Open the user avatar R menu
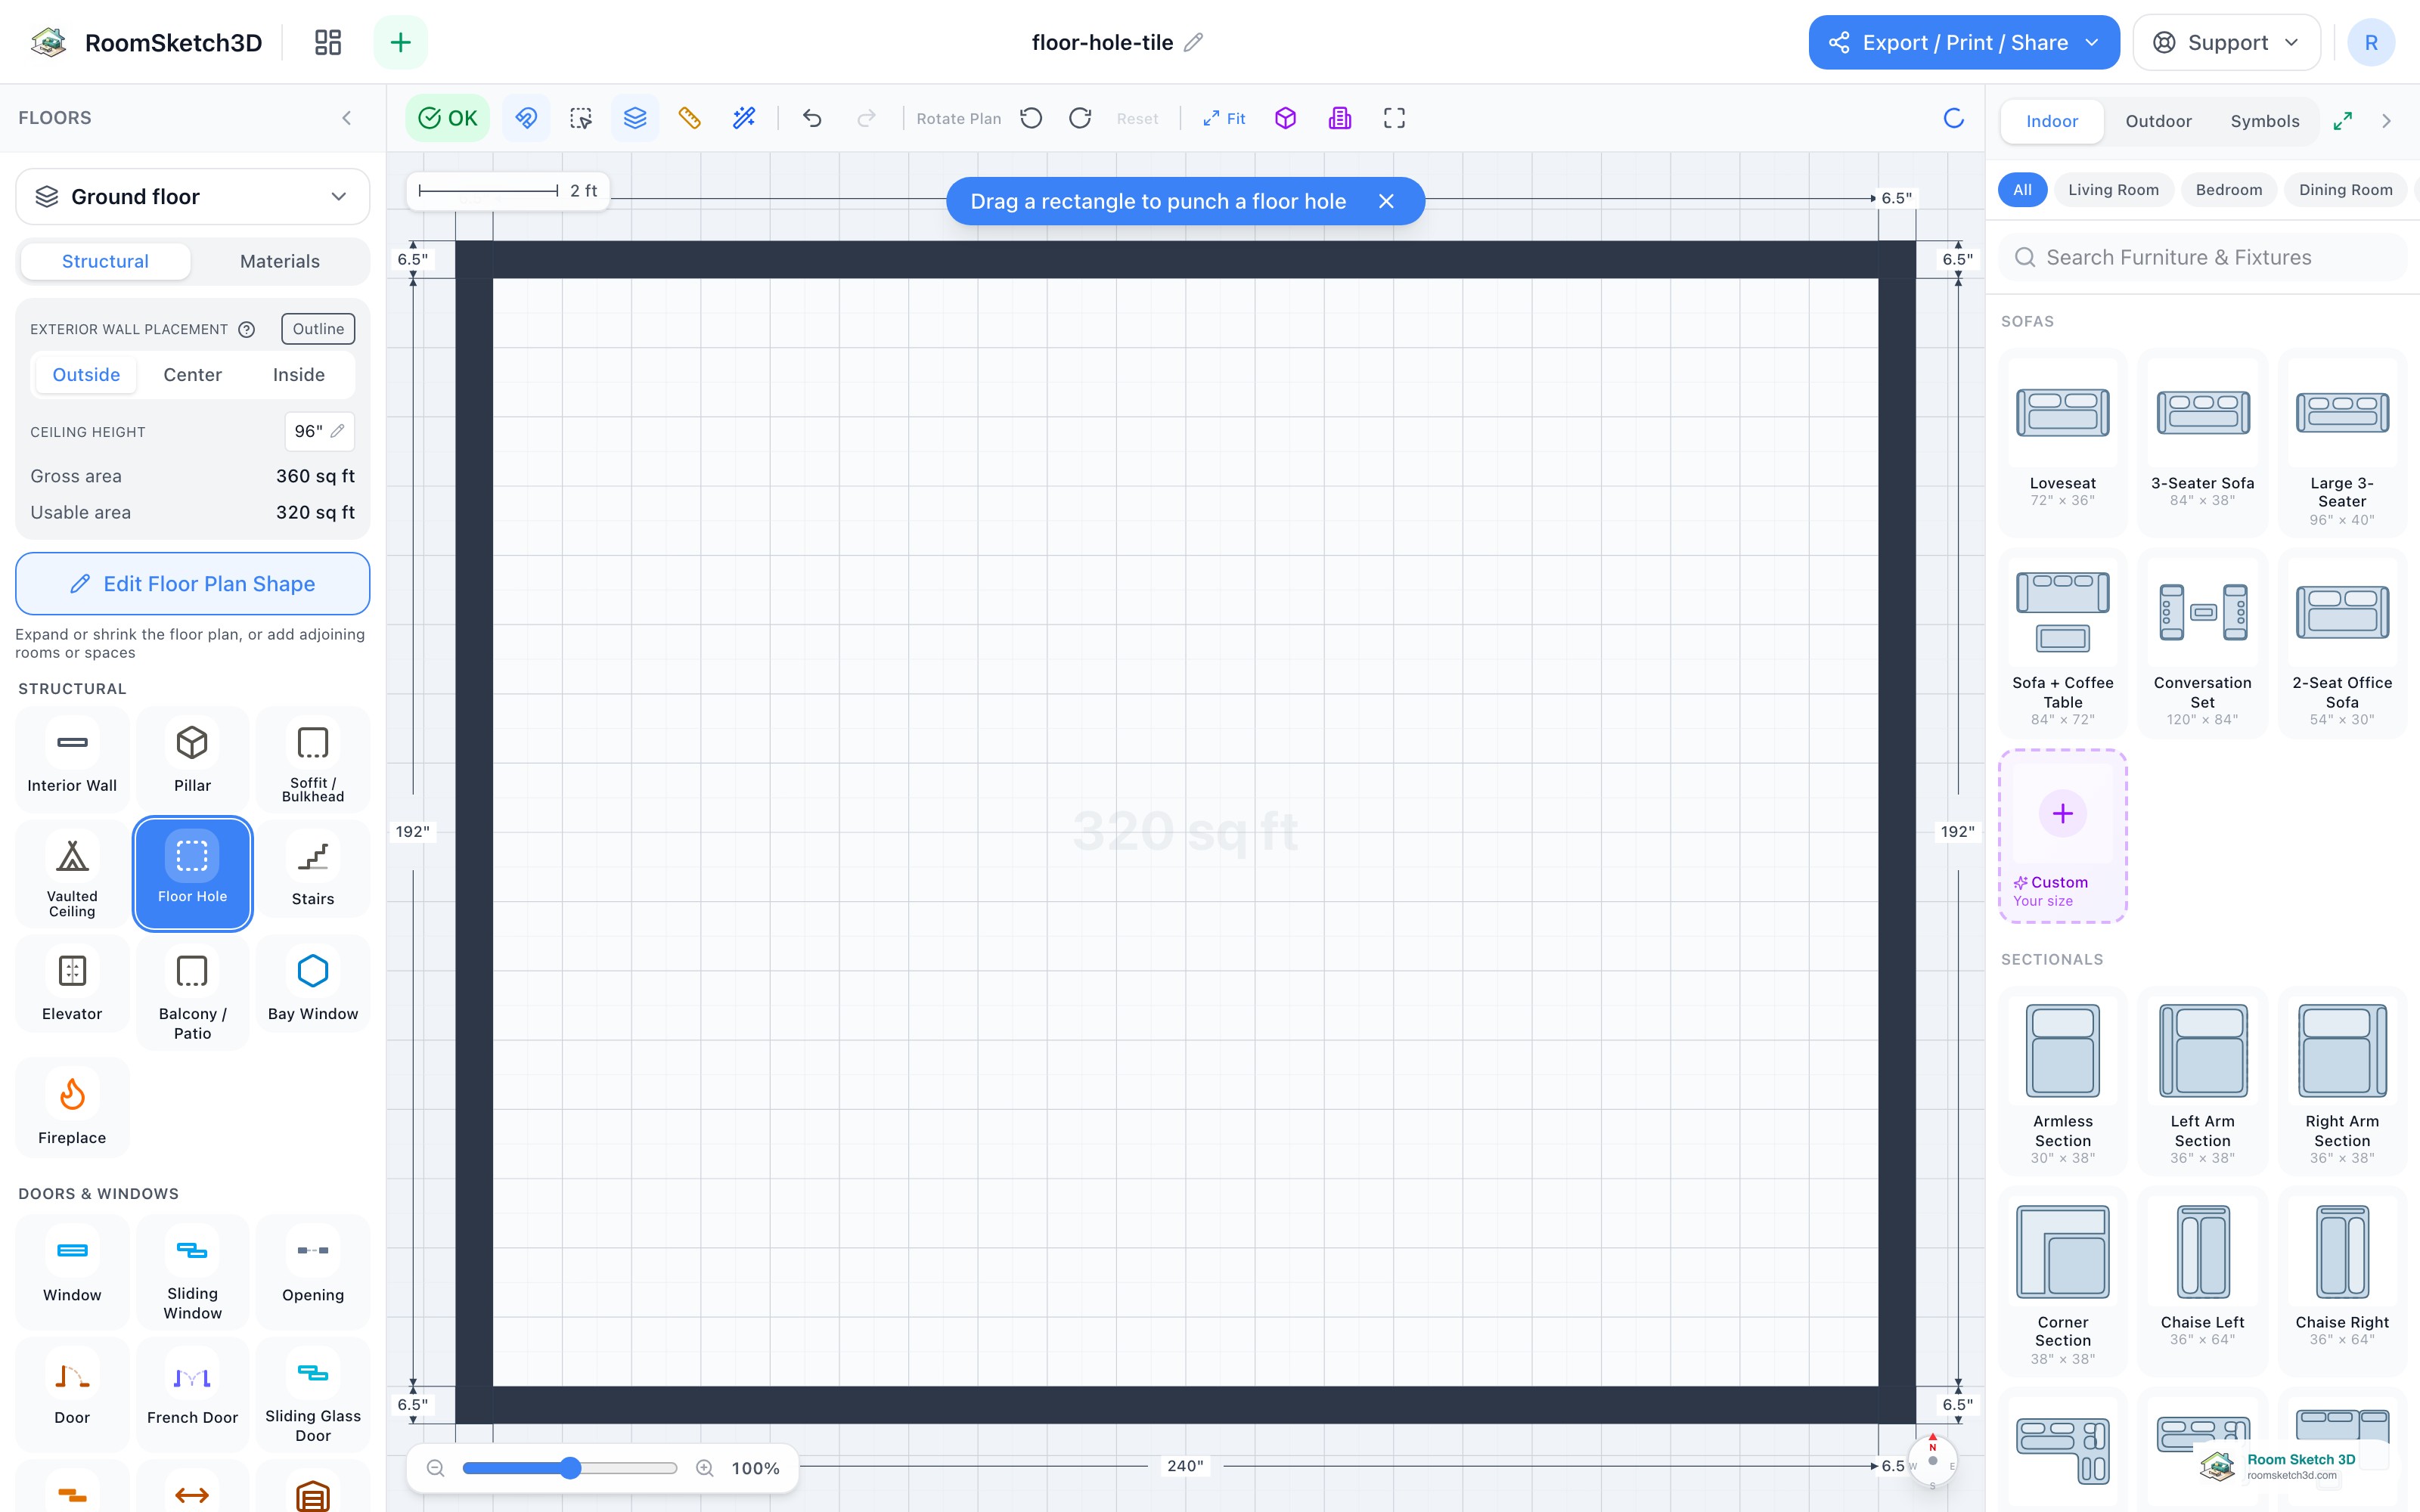The width and height of the screenshot is (2420, 1512). (x=2370, y=42)
